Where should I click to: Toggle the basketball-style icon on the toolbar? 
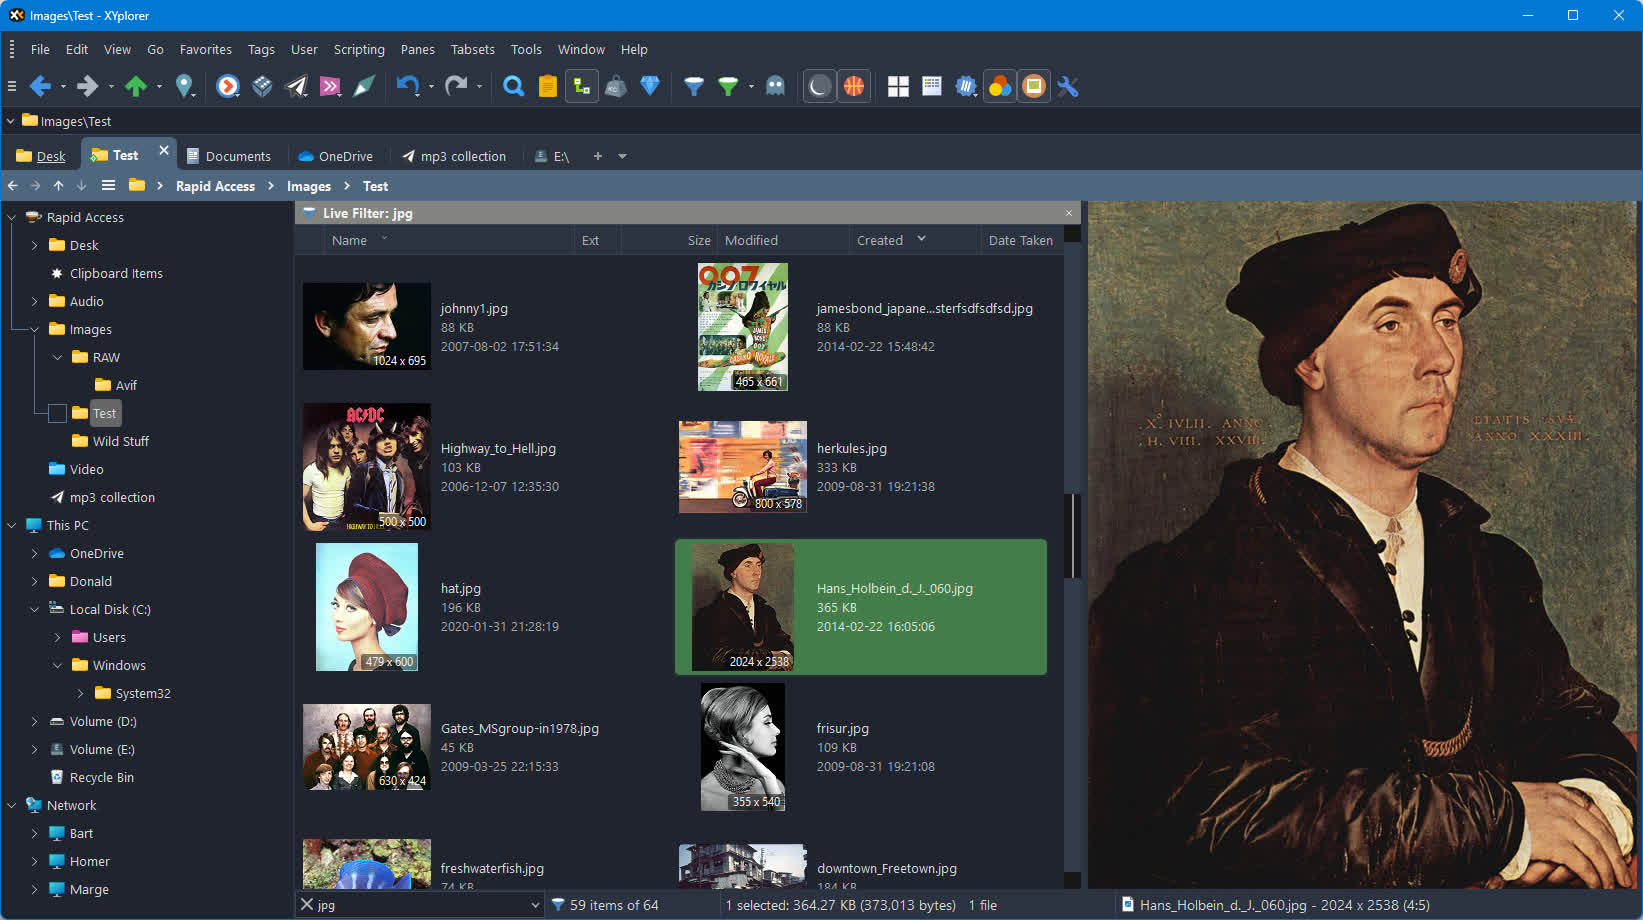coord(853,86)
